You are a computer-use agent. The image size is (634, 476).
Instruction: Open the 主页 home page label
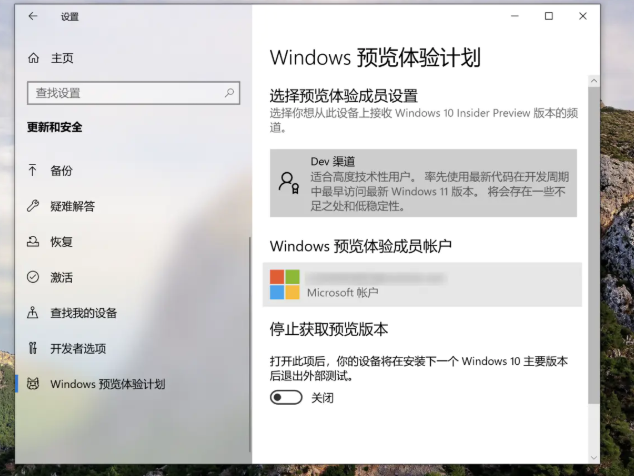pos(62,58)
